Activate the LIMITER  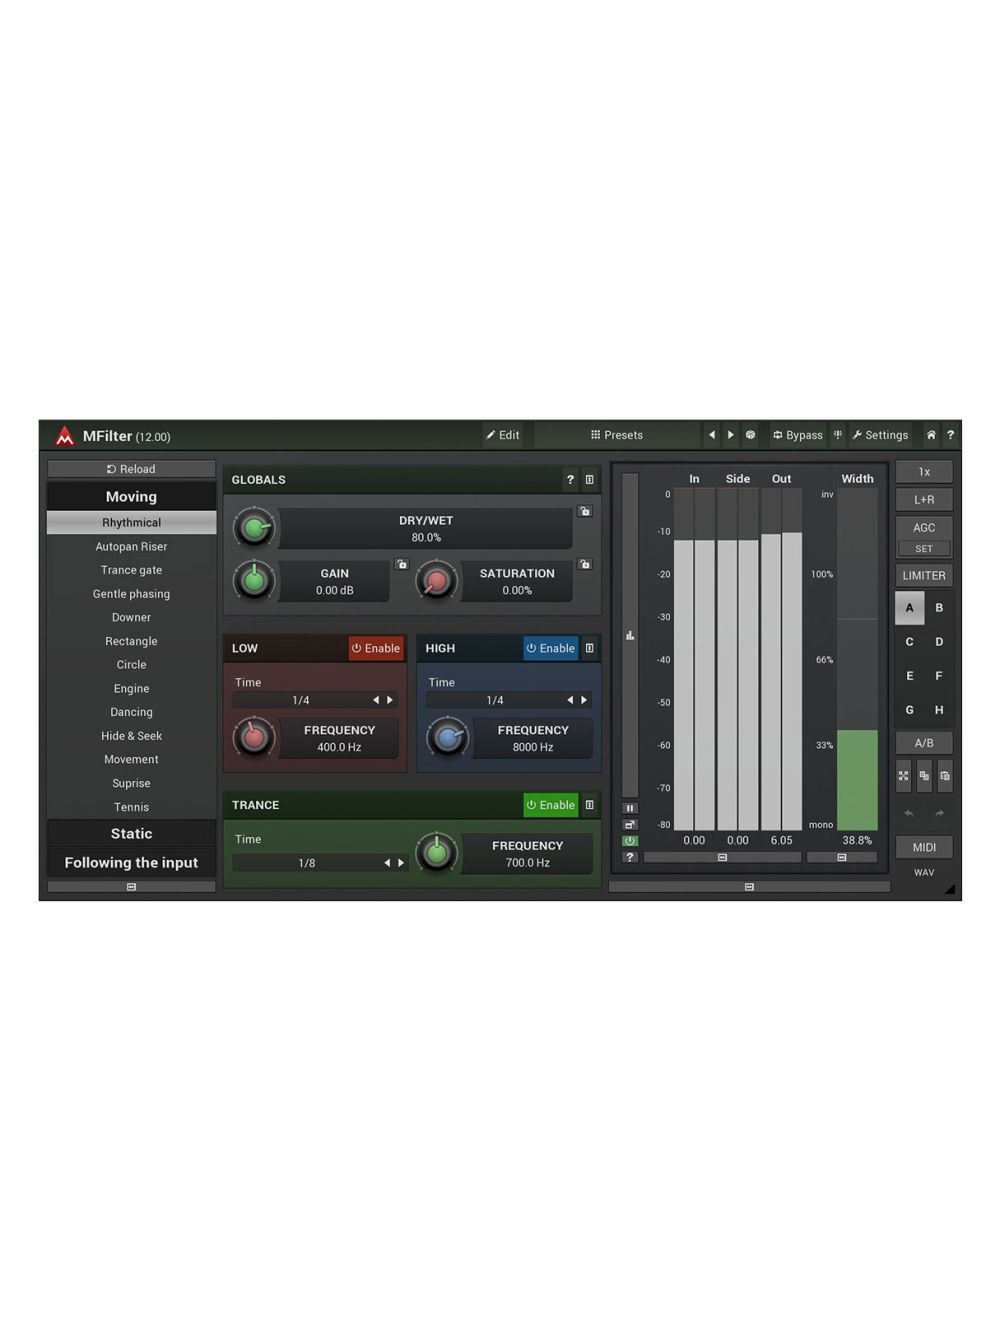923,575
